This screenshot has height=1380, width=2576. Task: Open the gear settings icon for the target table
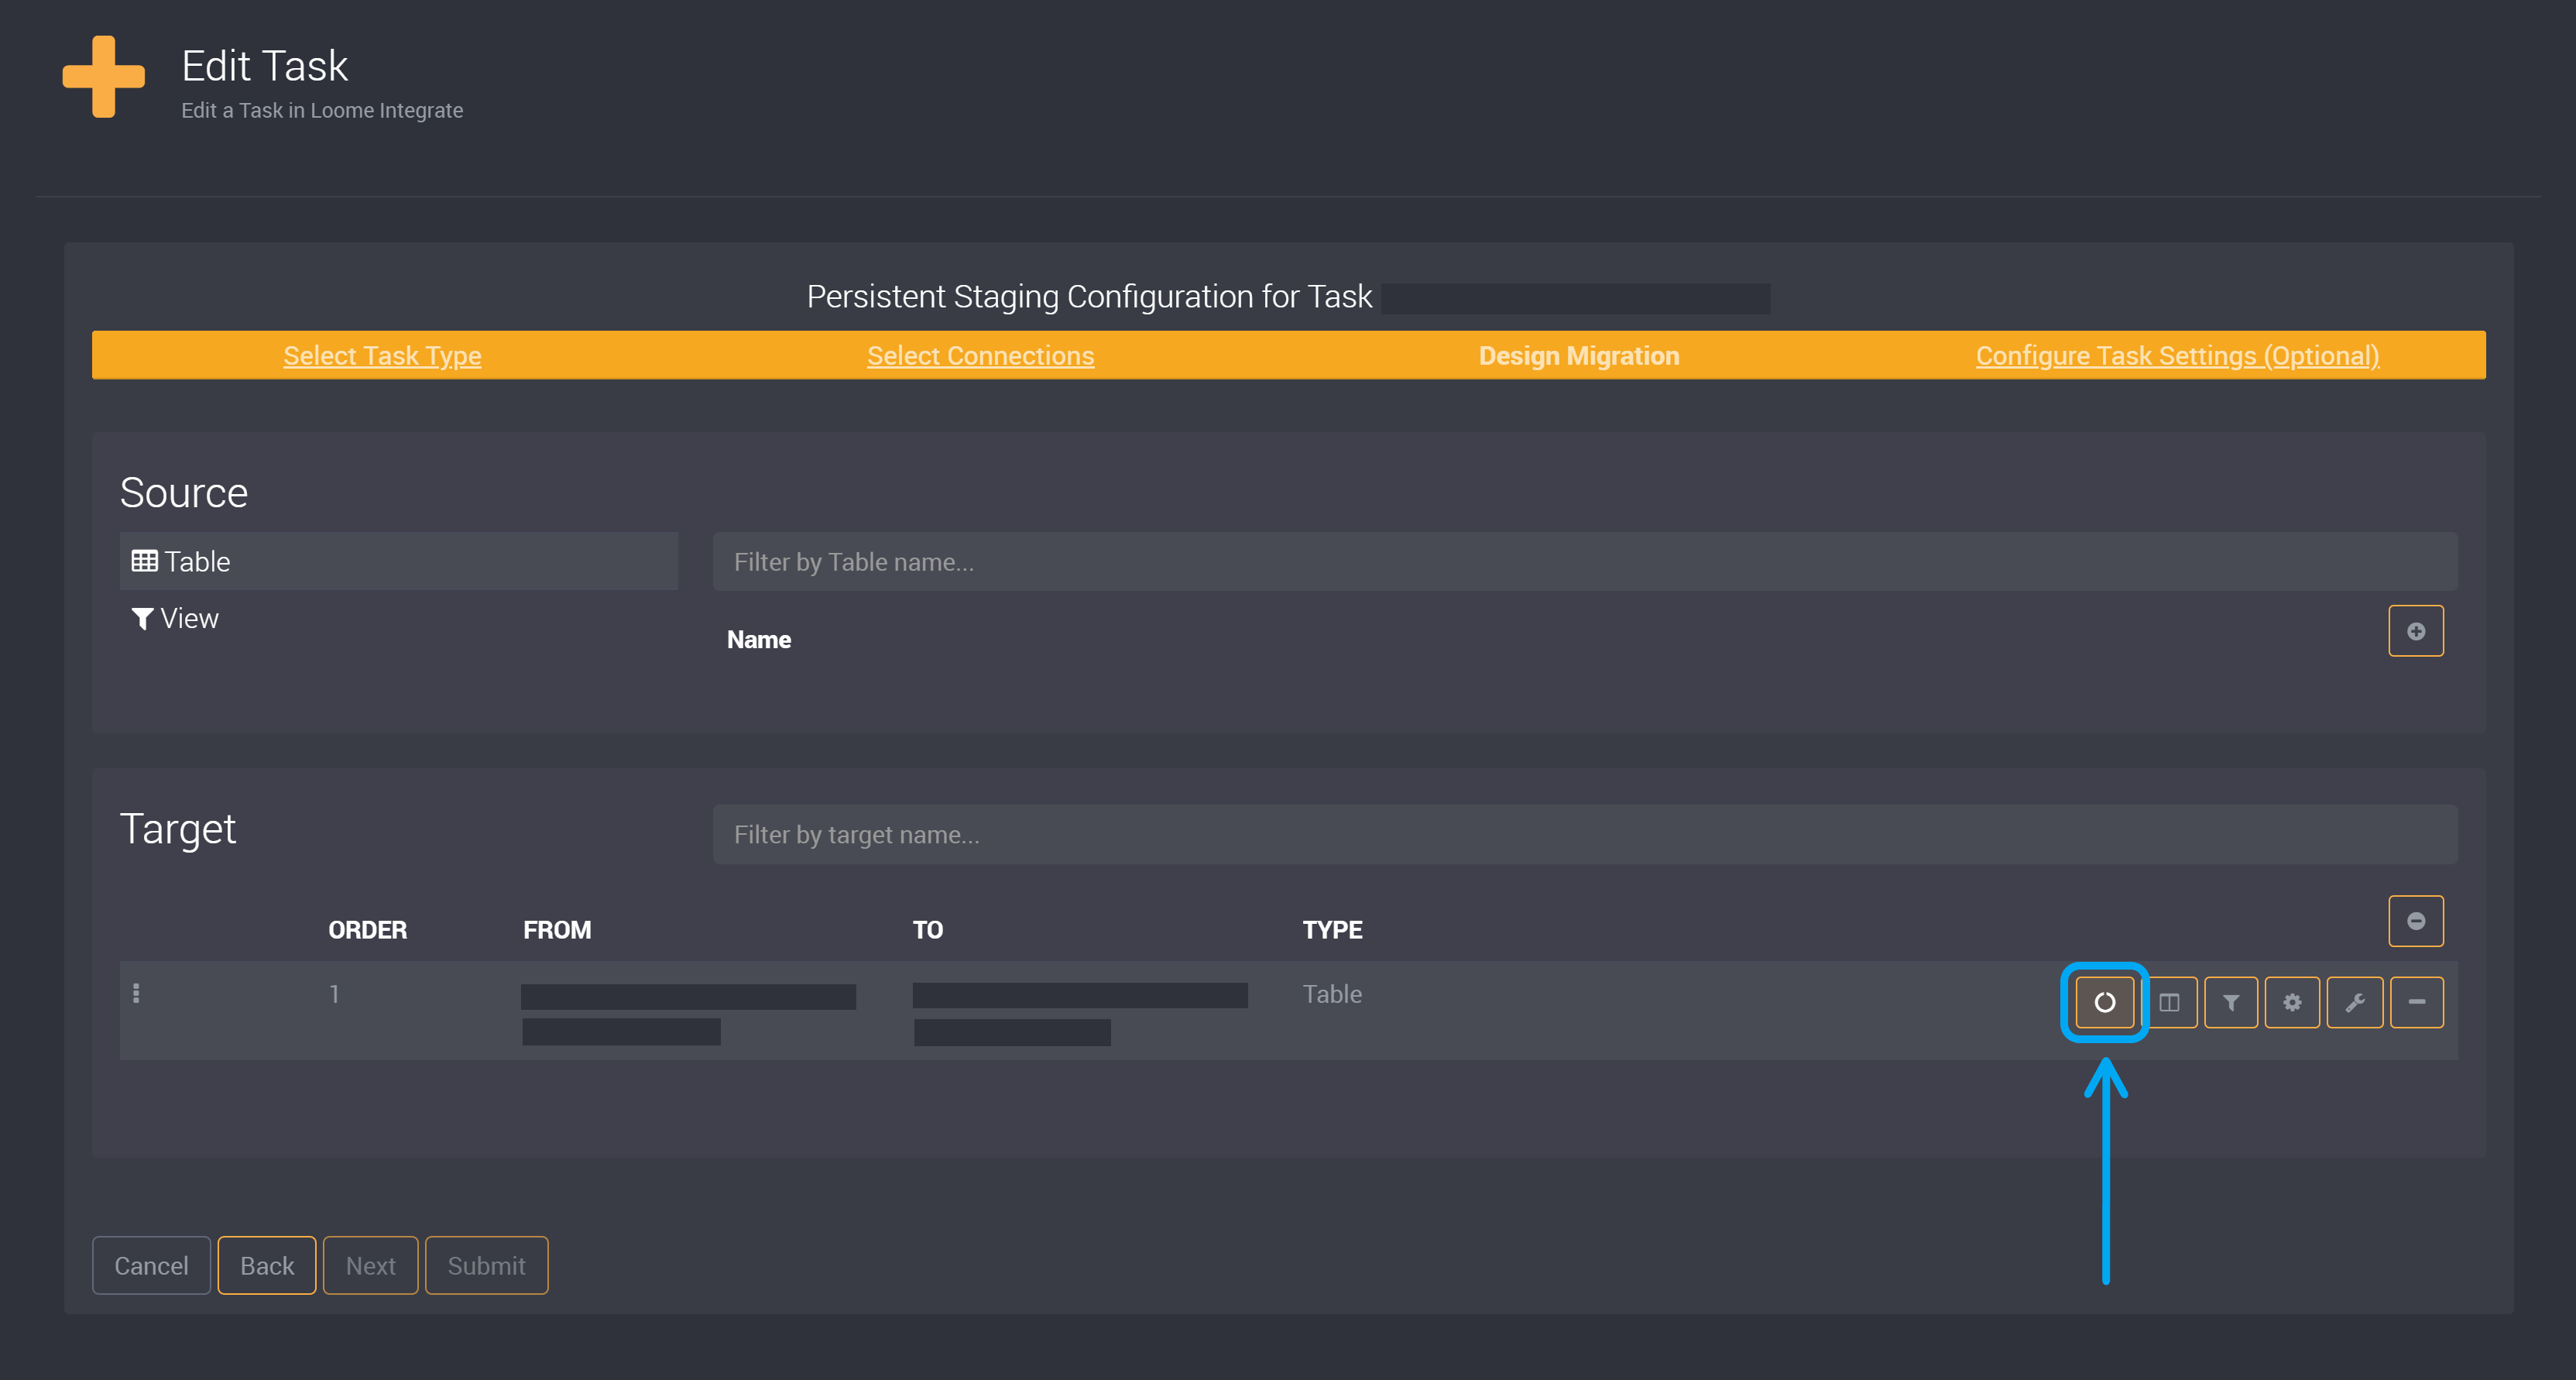pos(2293,1002)
